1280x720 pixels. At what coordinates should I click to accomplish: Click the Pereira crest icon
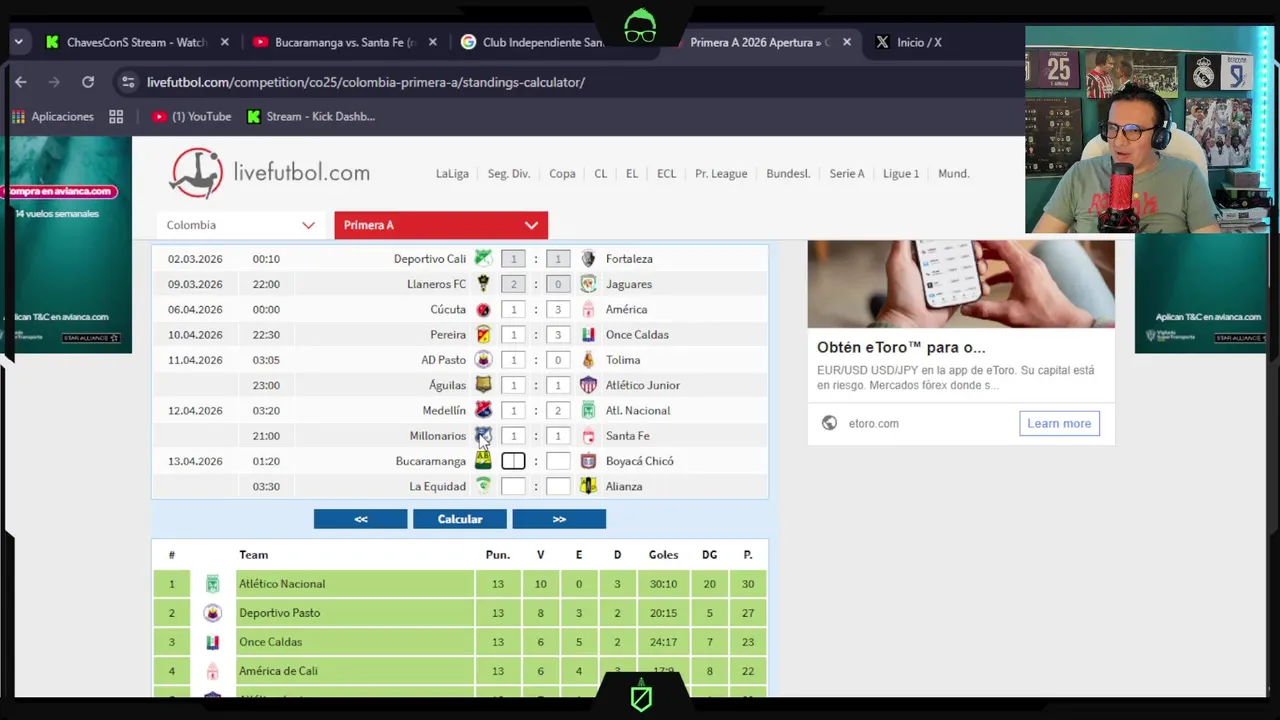(483, 334)
